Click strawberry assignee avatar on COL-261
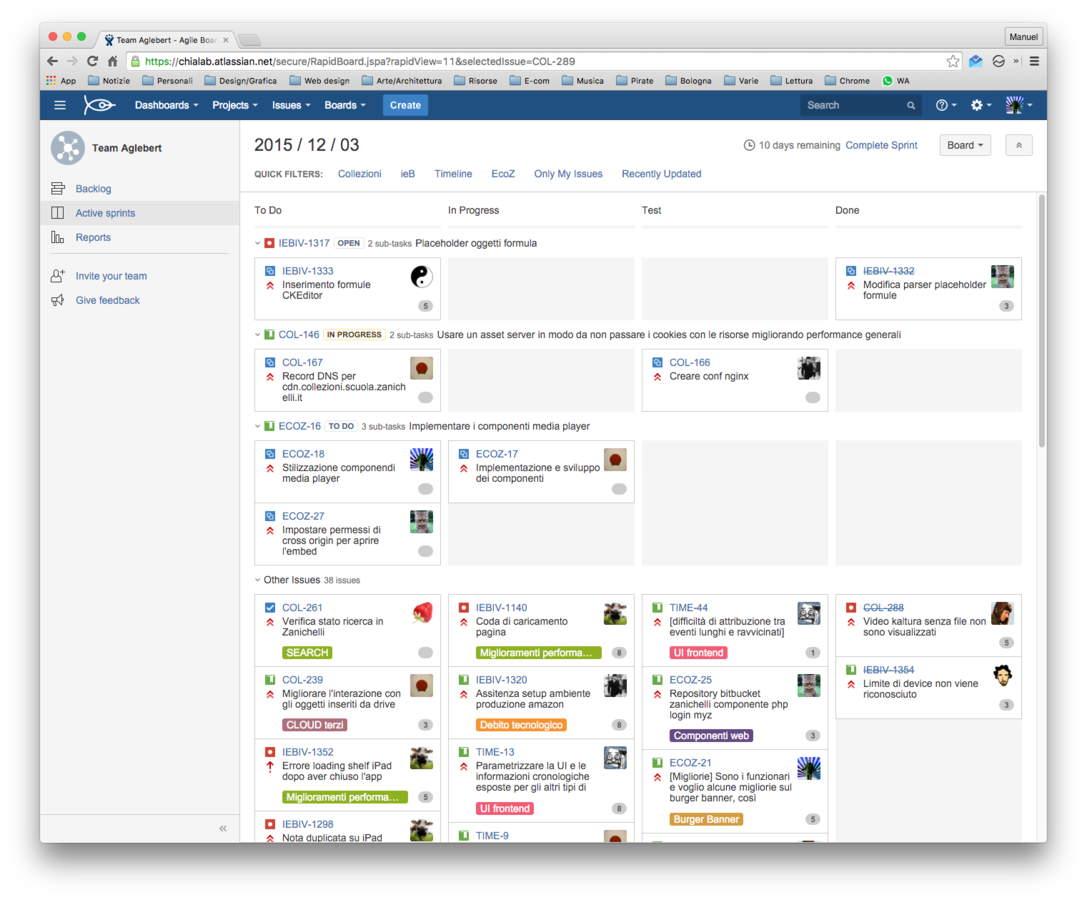 421,613
